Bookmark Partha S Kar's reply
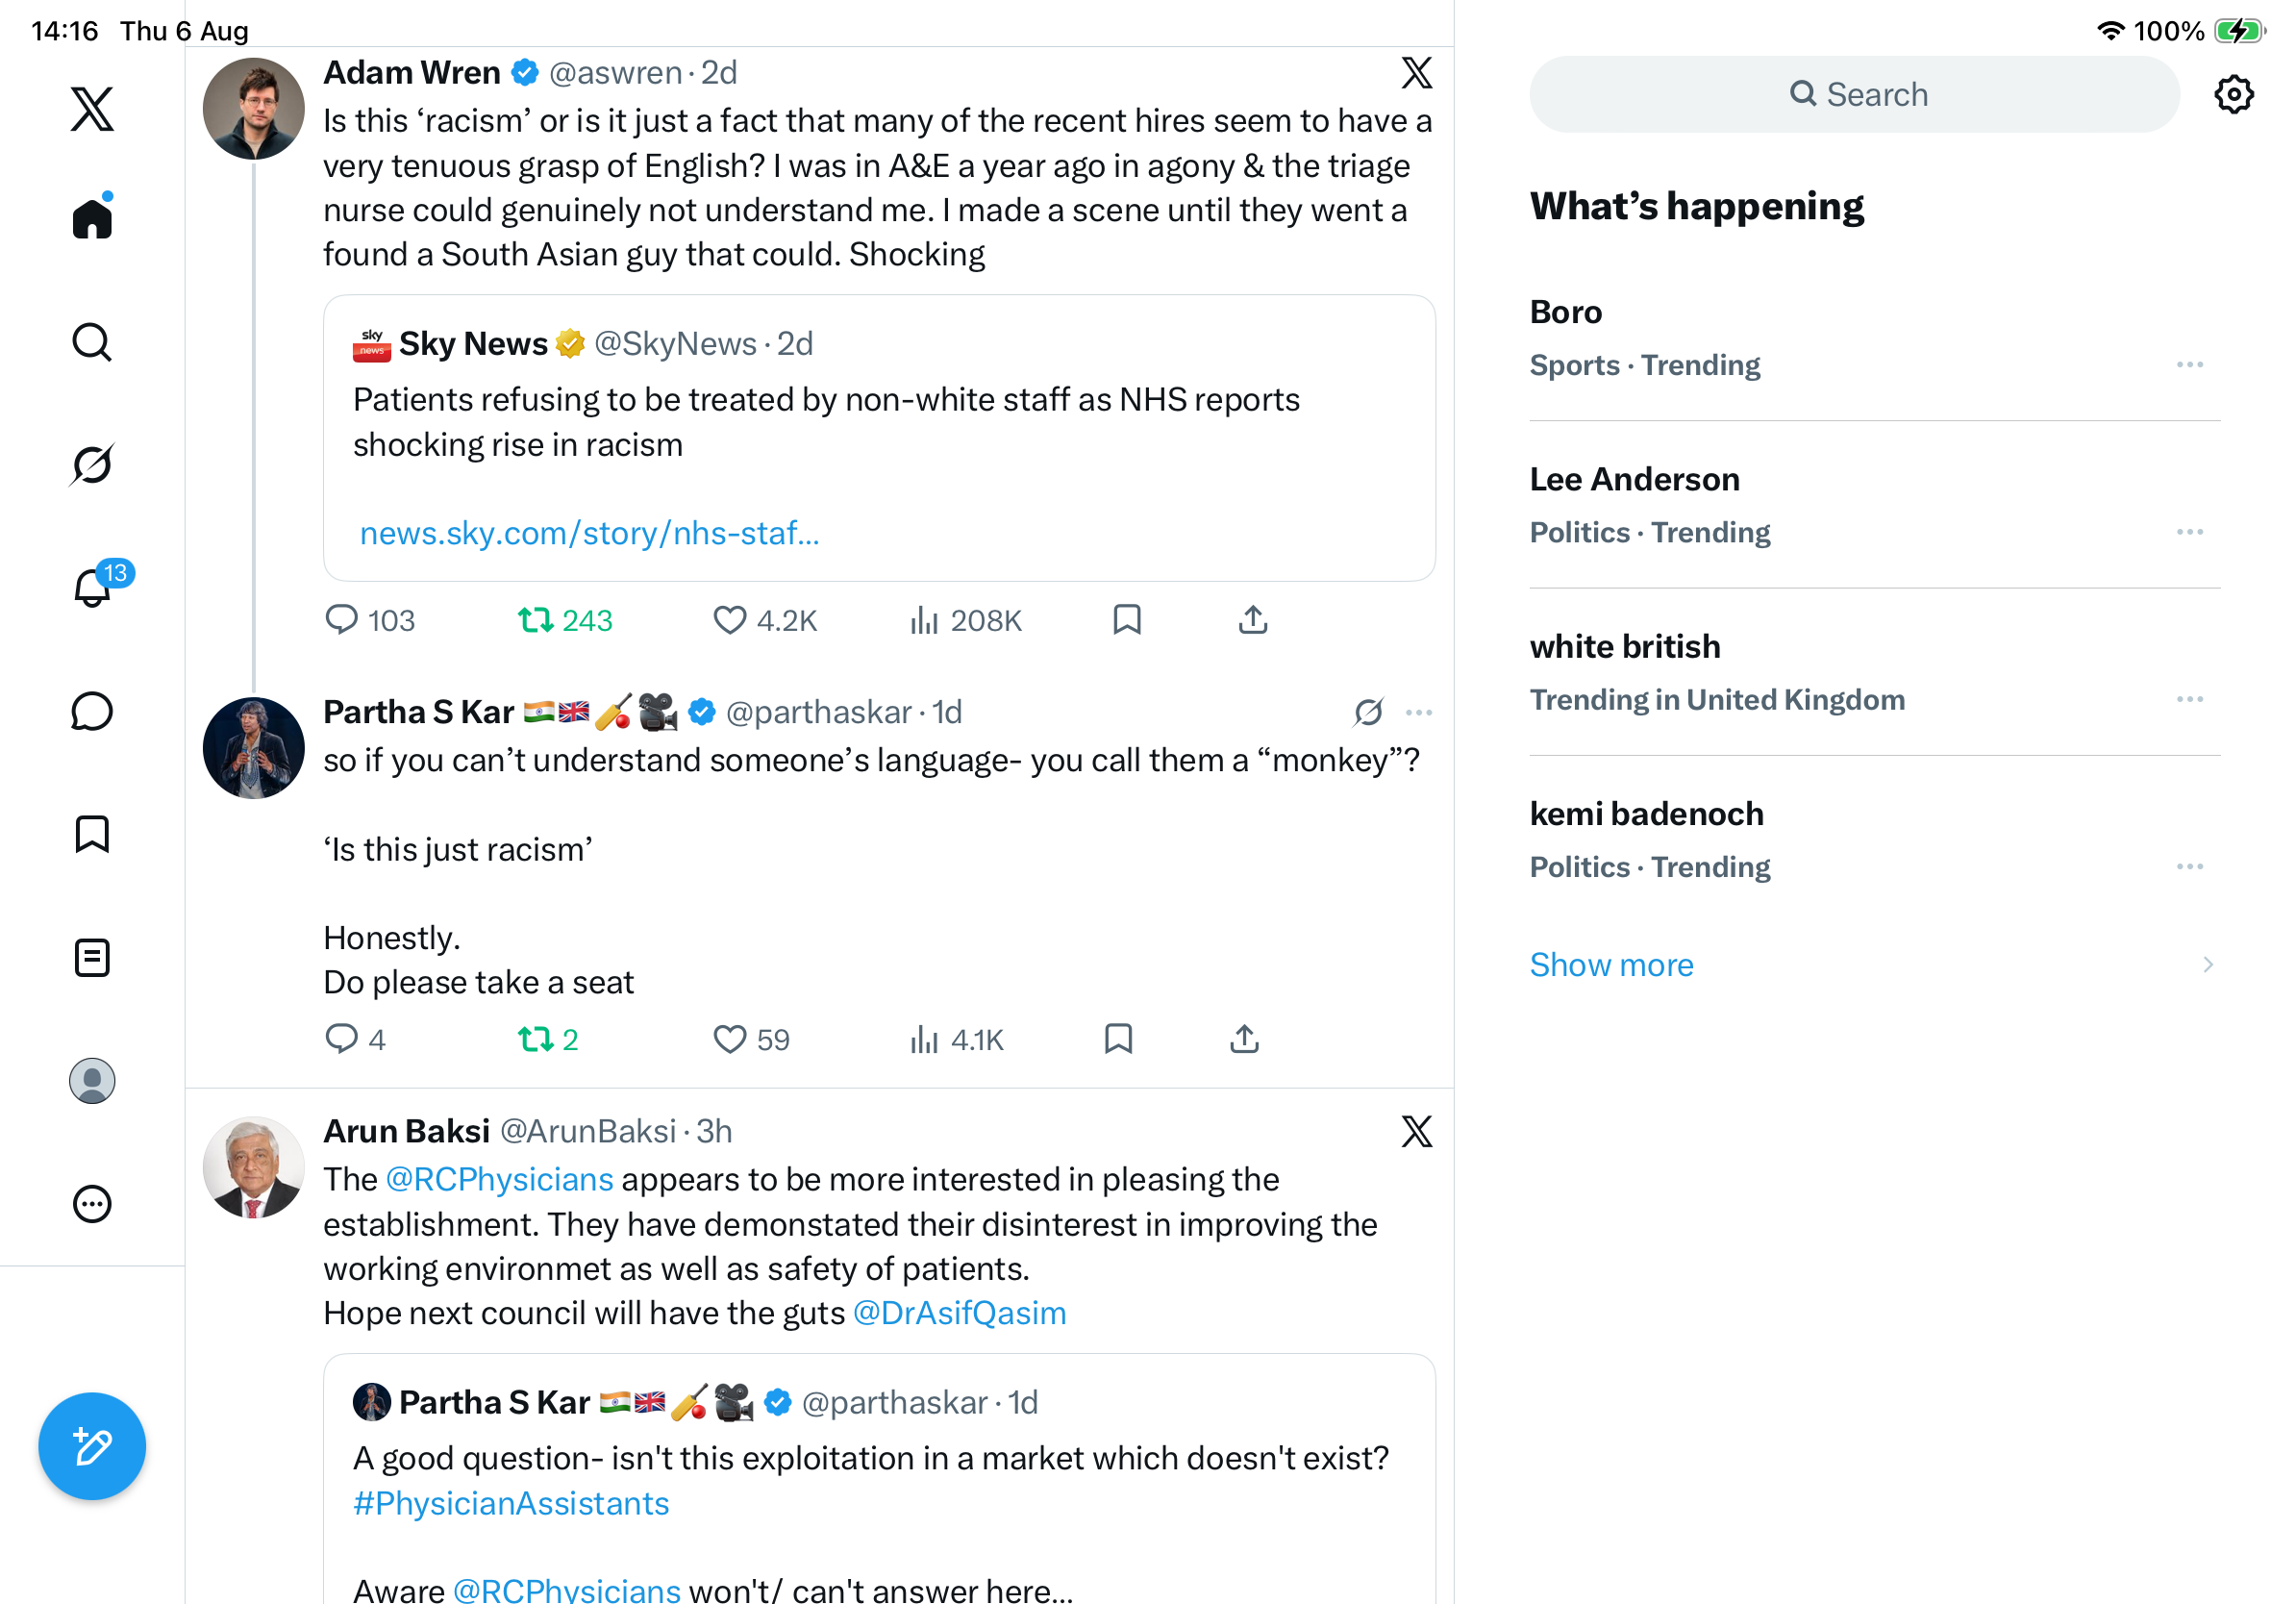Image resolution: width=2296 pixels, height=1604 pixels. pos(1118,1039)
